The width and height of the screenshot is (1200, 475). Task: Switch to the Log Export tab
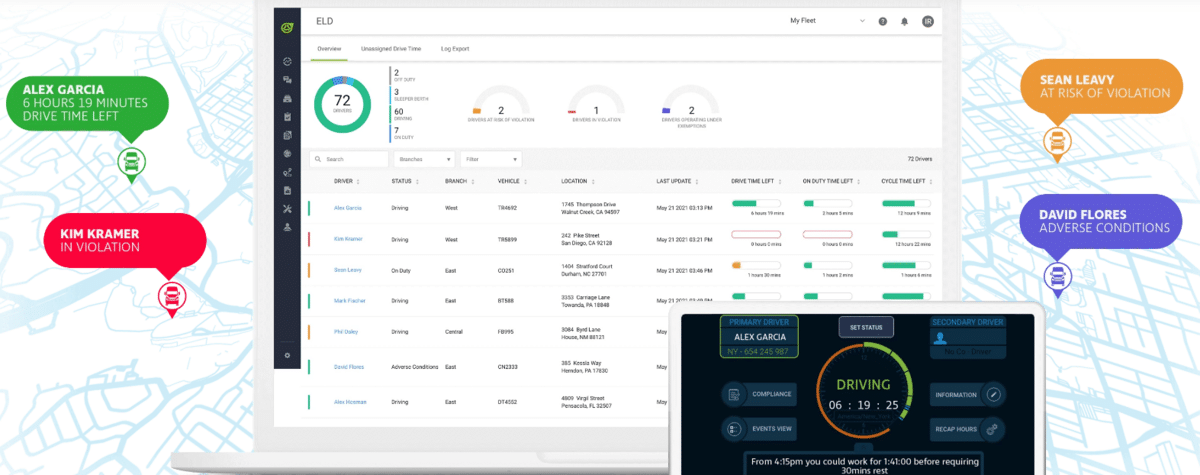pyautogui.click(x=456, y=48)
